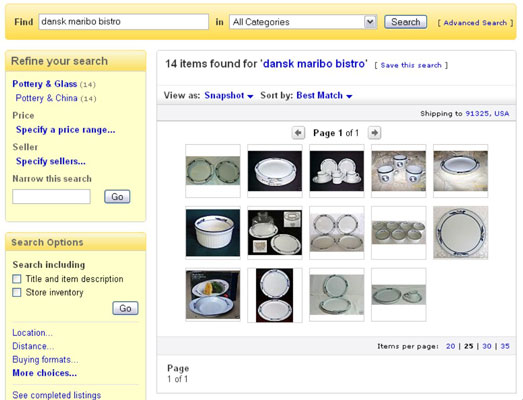Click Save this search link
Image resolution: width=523 pixels, height=400 pixels.
pos(411,65)
